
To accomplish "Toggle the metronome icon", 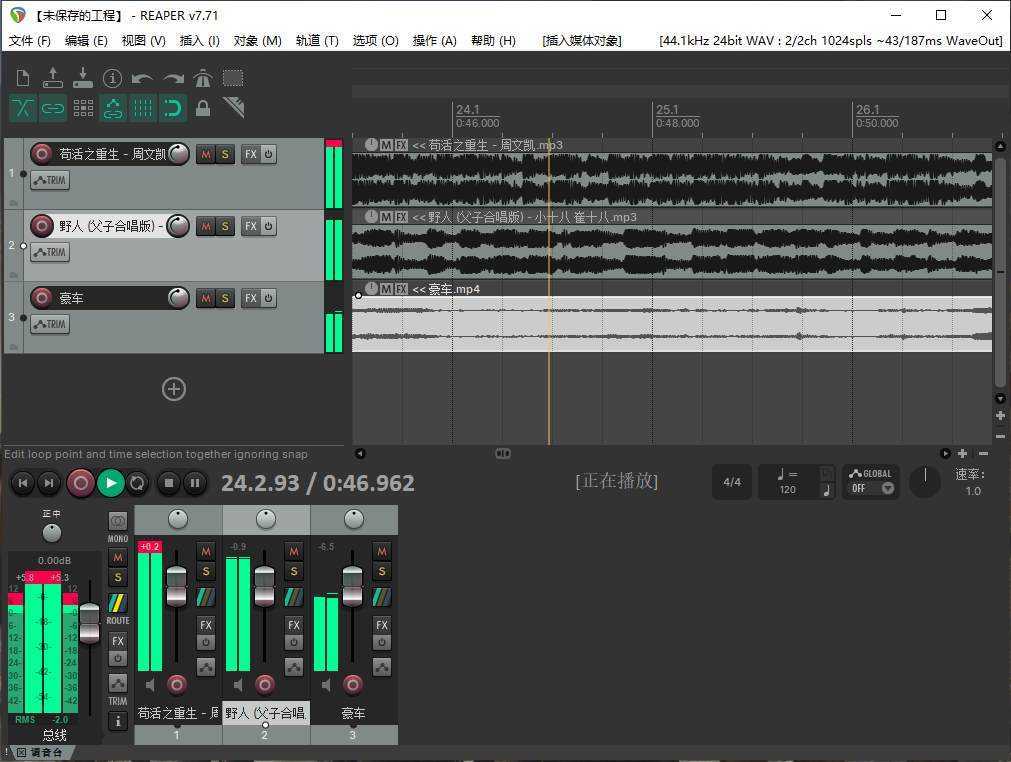I will coord(202,78).
